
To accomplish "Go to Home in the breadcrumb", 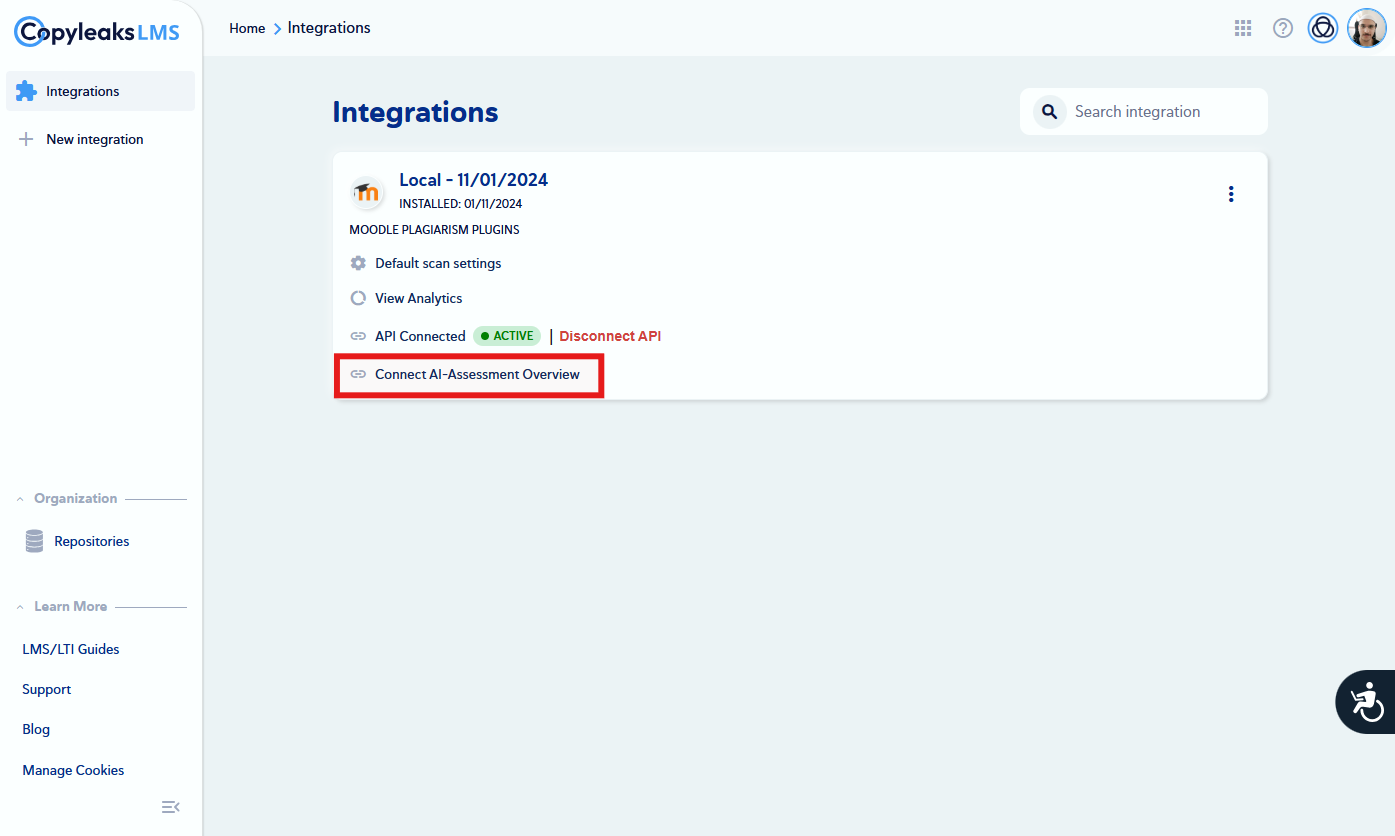I will 247,28.
